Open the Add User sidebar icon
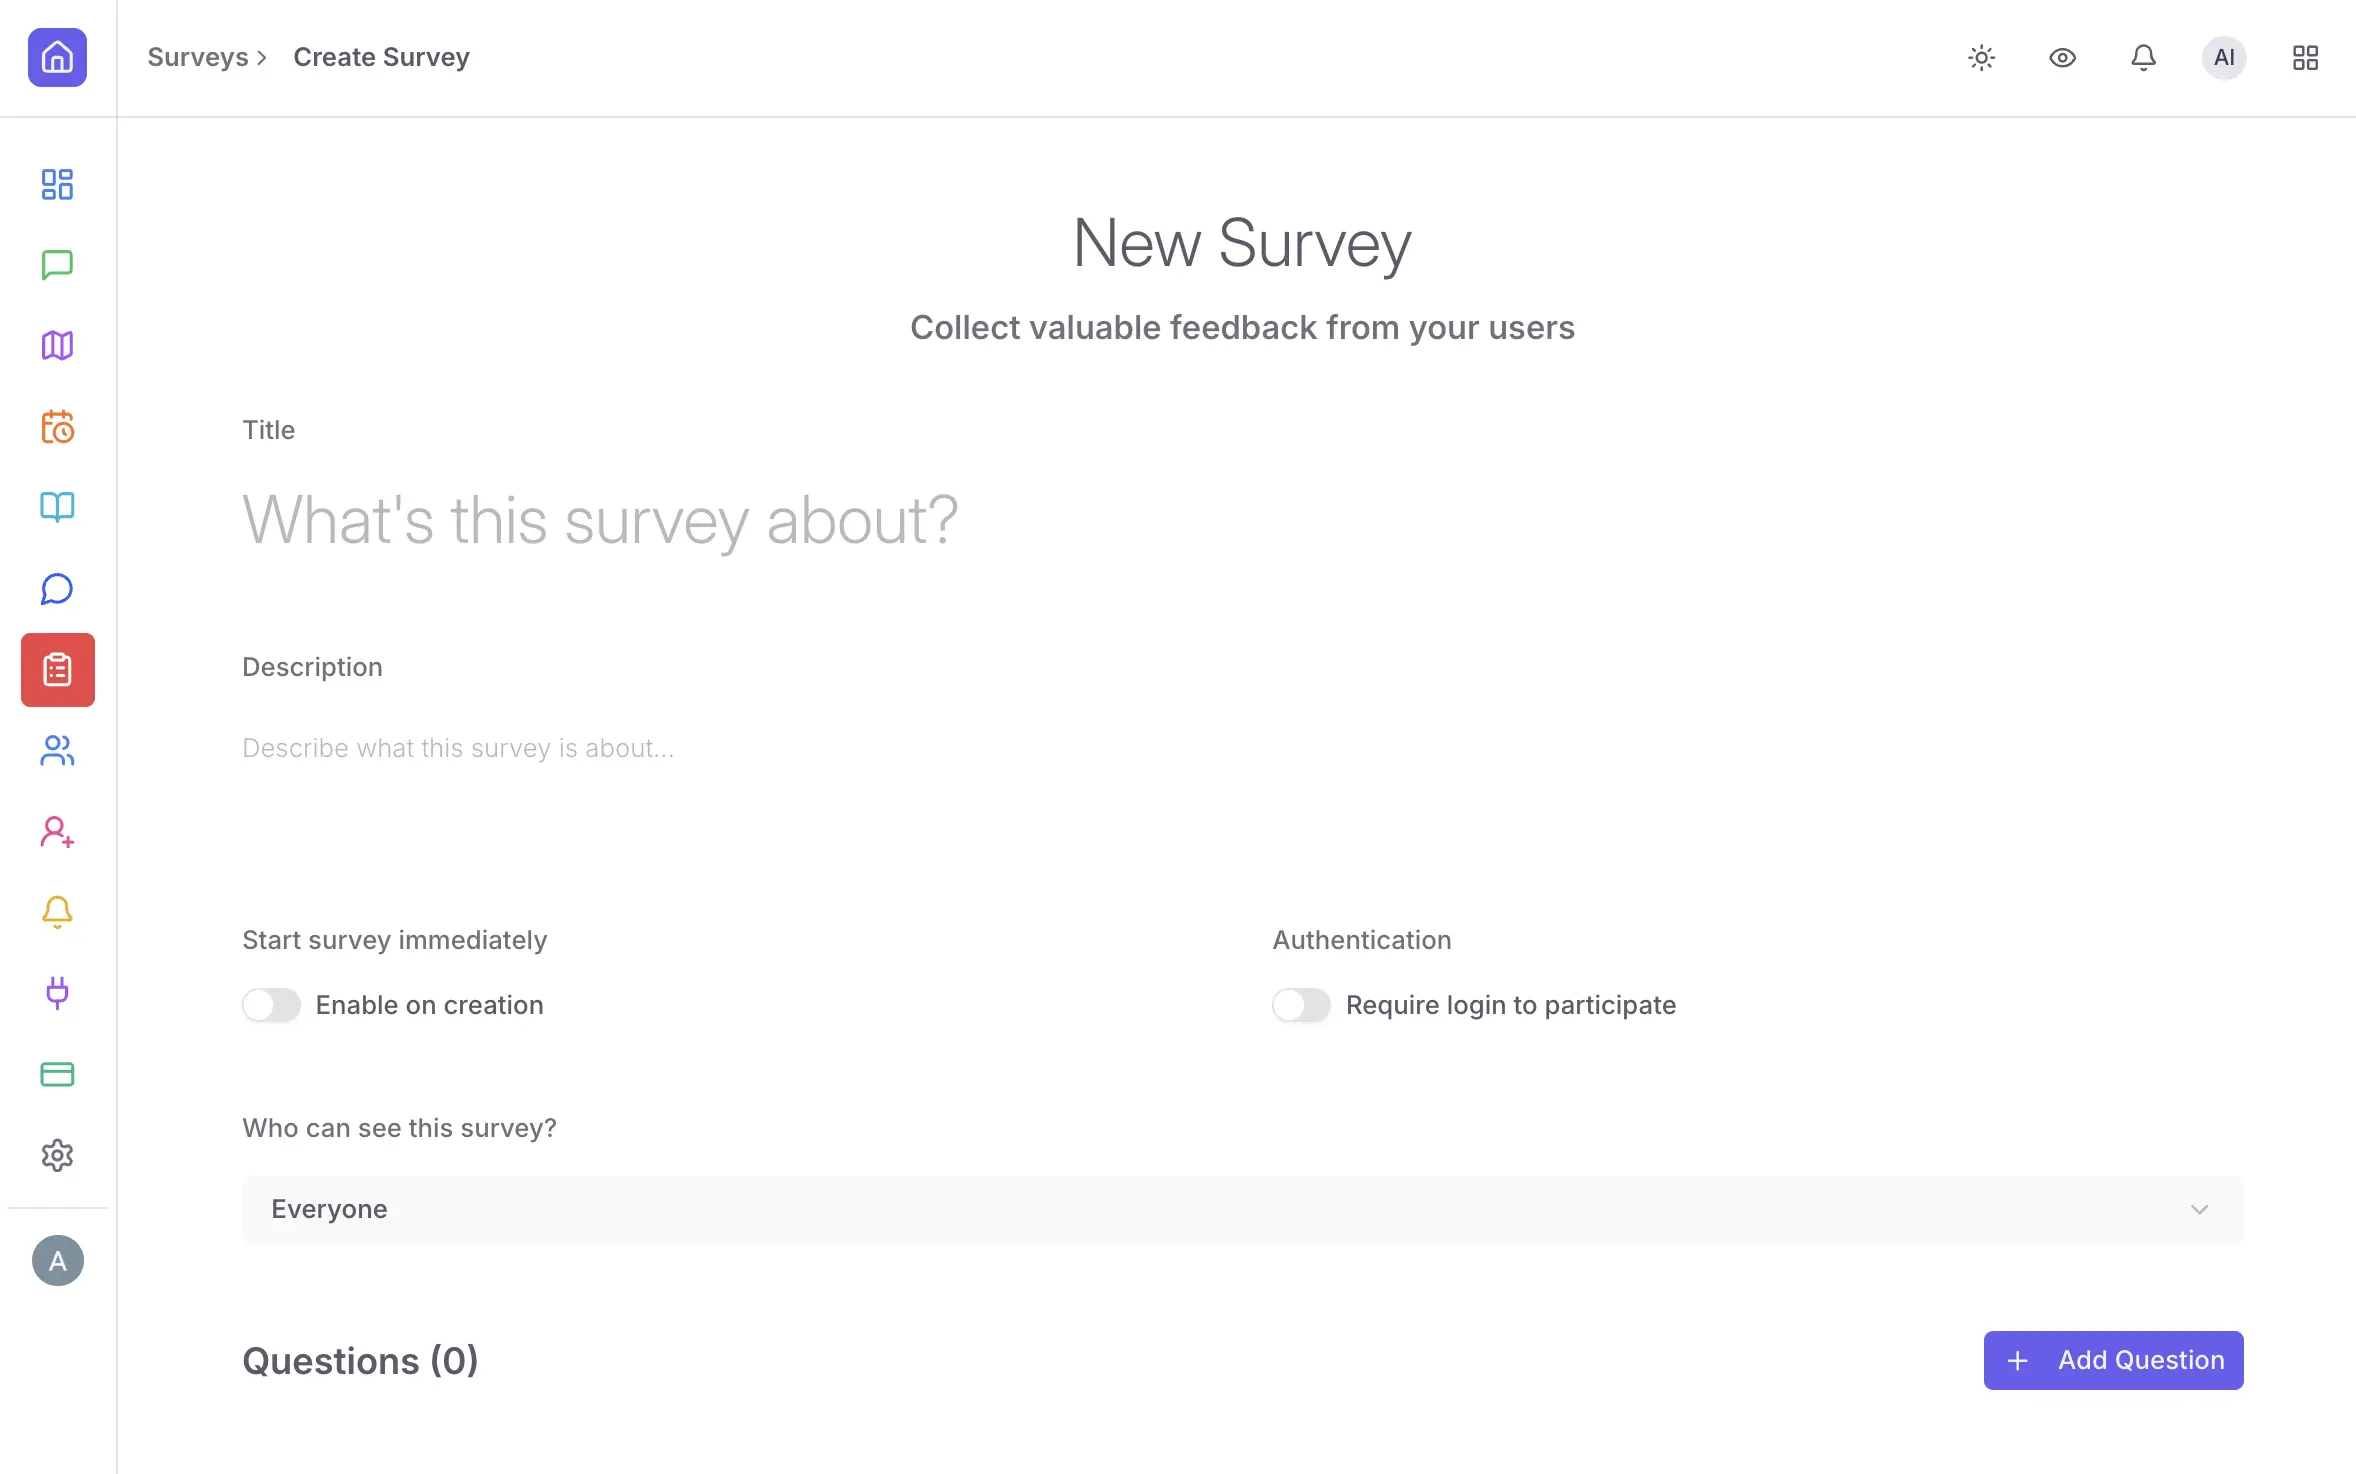This screenshot has height=1474, width=2356. click(x=57, y=832)
